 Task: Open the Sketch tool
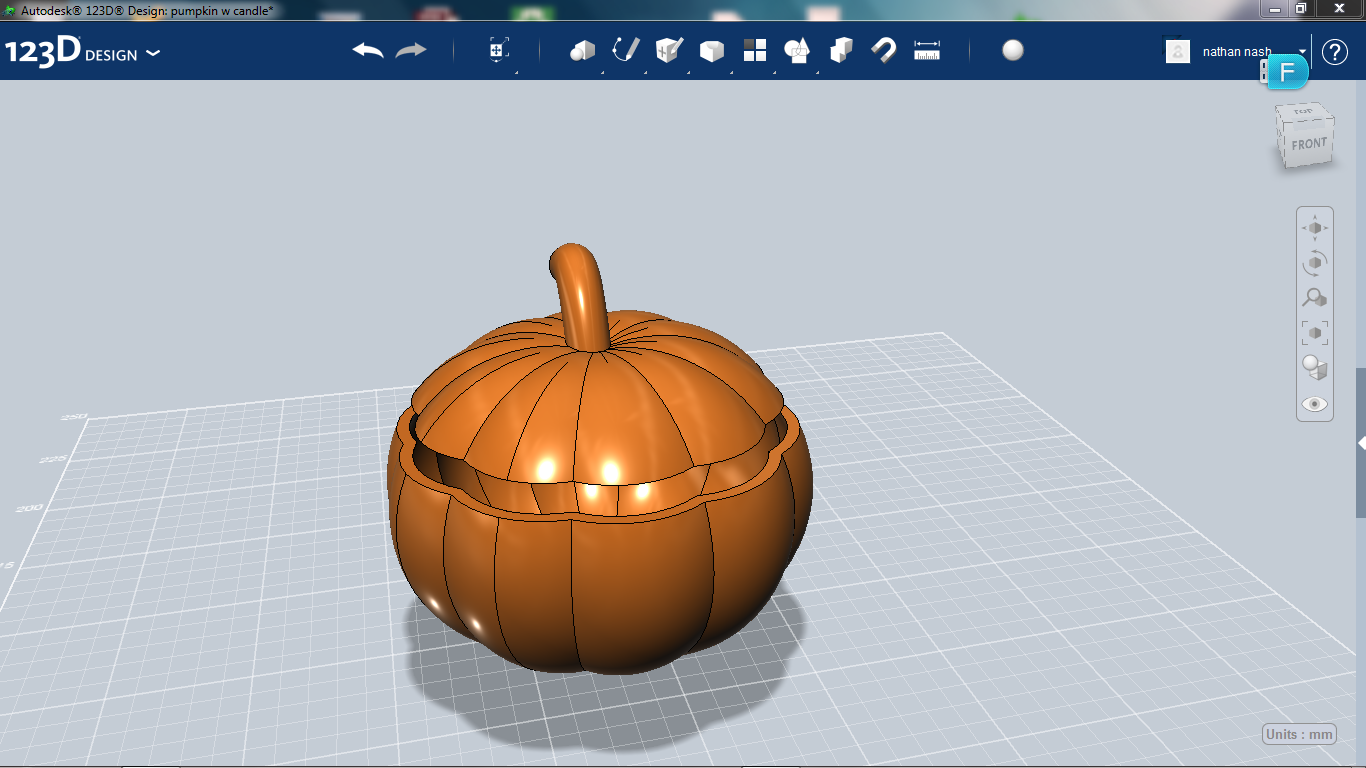[x=625, y=50]
